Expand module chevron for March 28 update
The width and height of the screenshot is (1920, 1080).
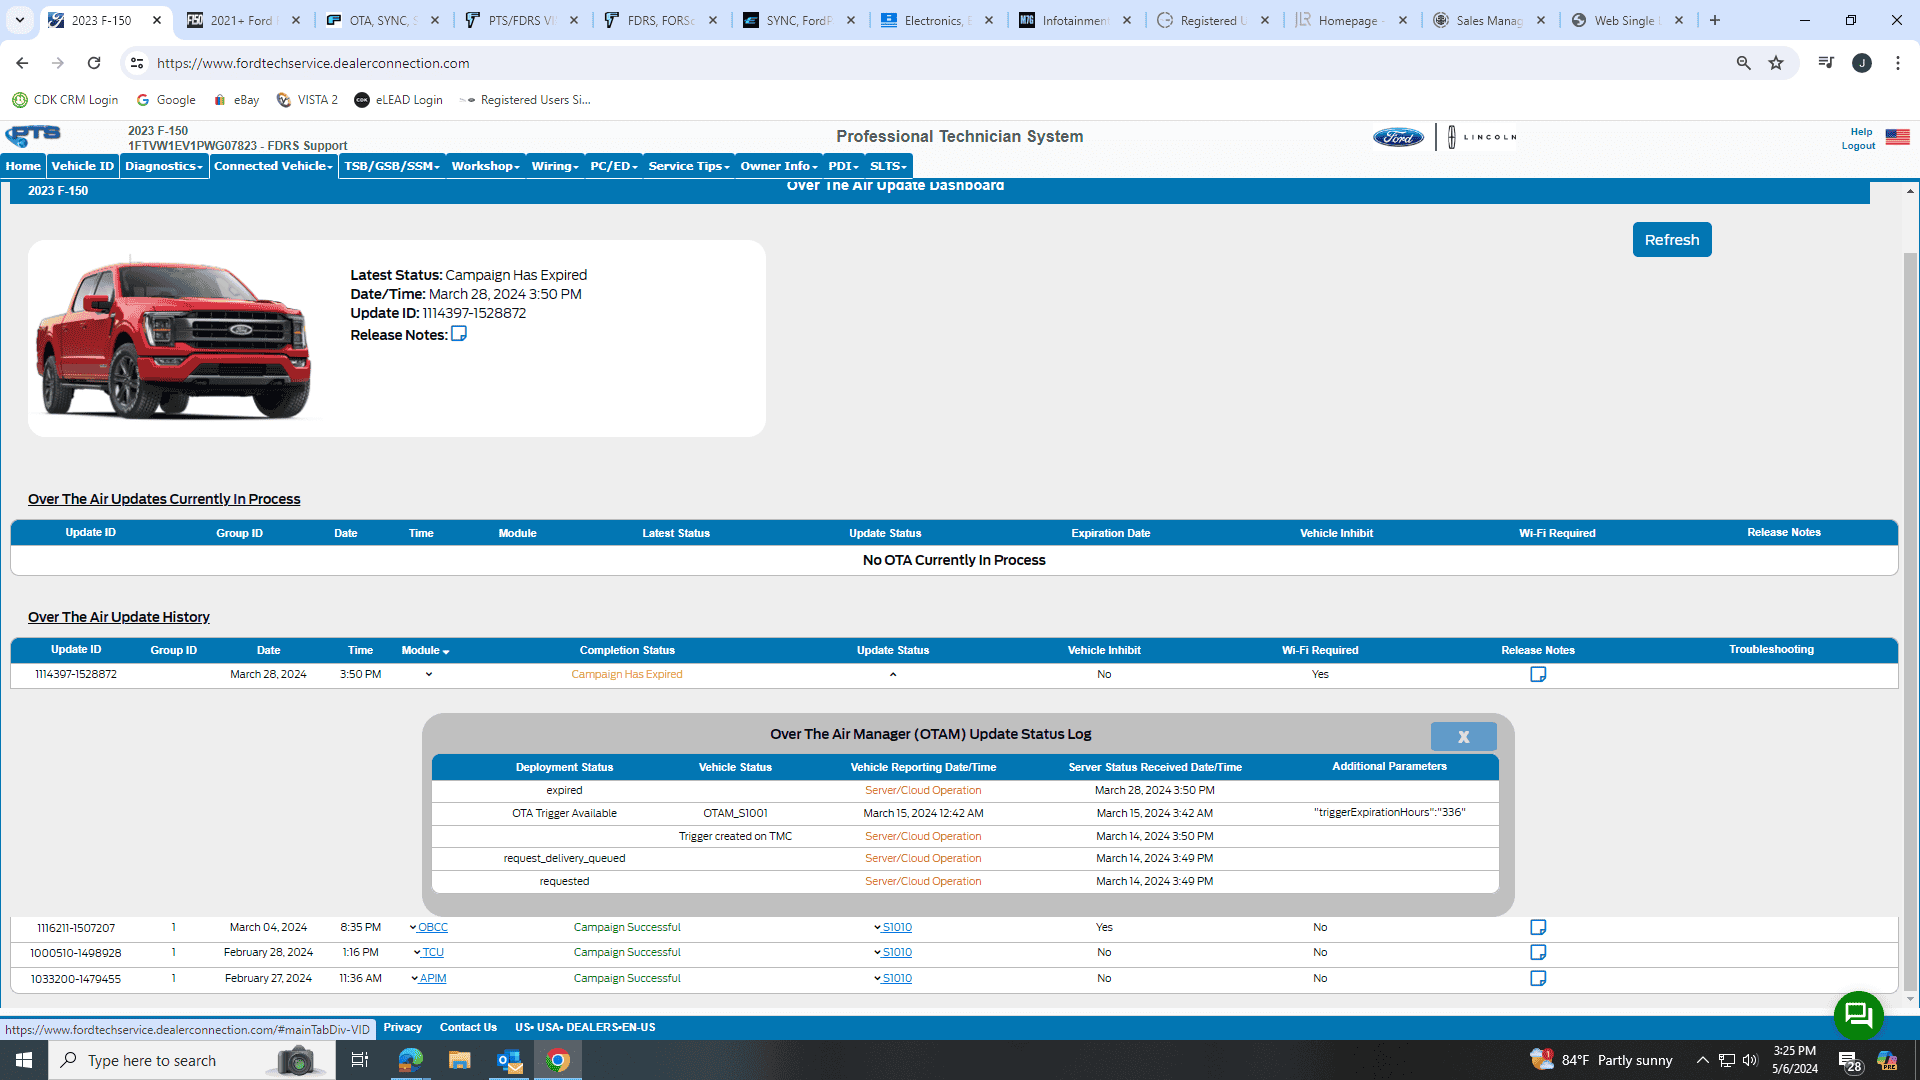coord(429,675)
